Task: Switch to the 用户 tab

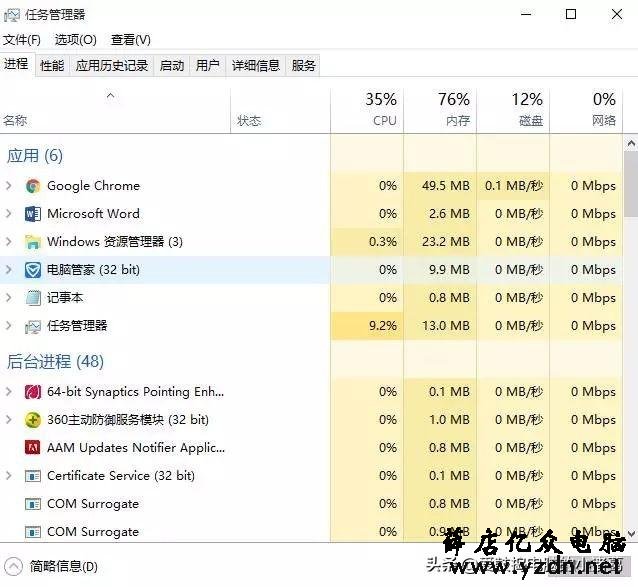Action: [208, 65]
